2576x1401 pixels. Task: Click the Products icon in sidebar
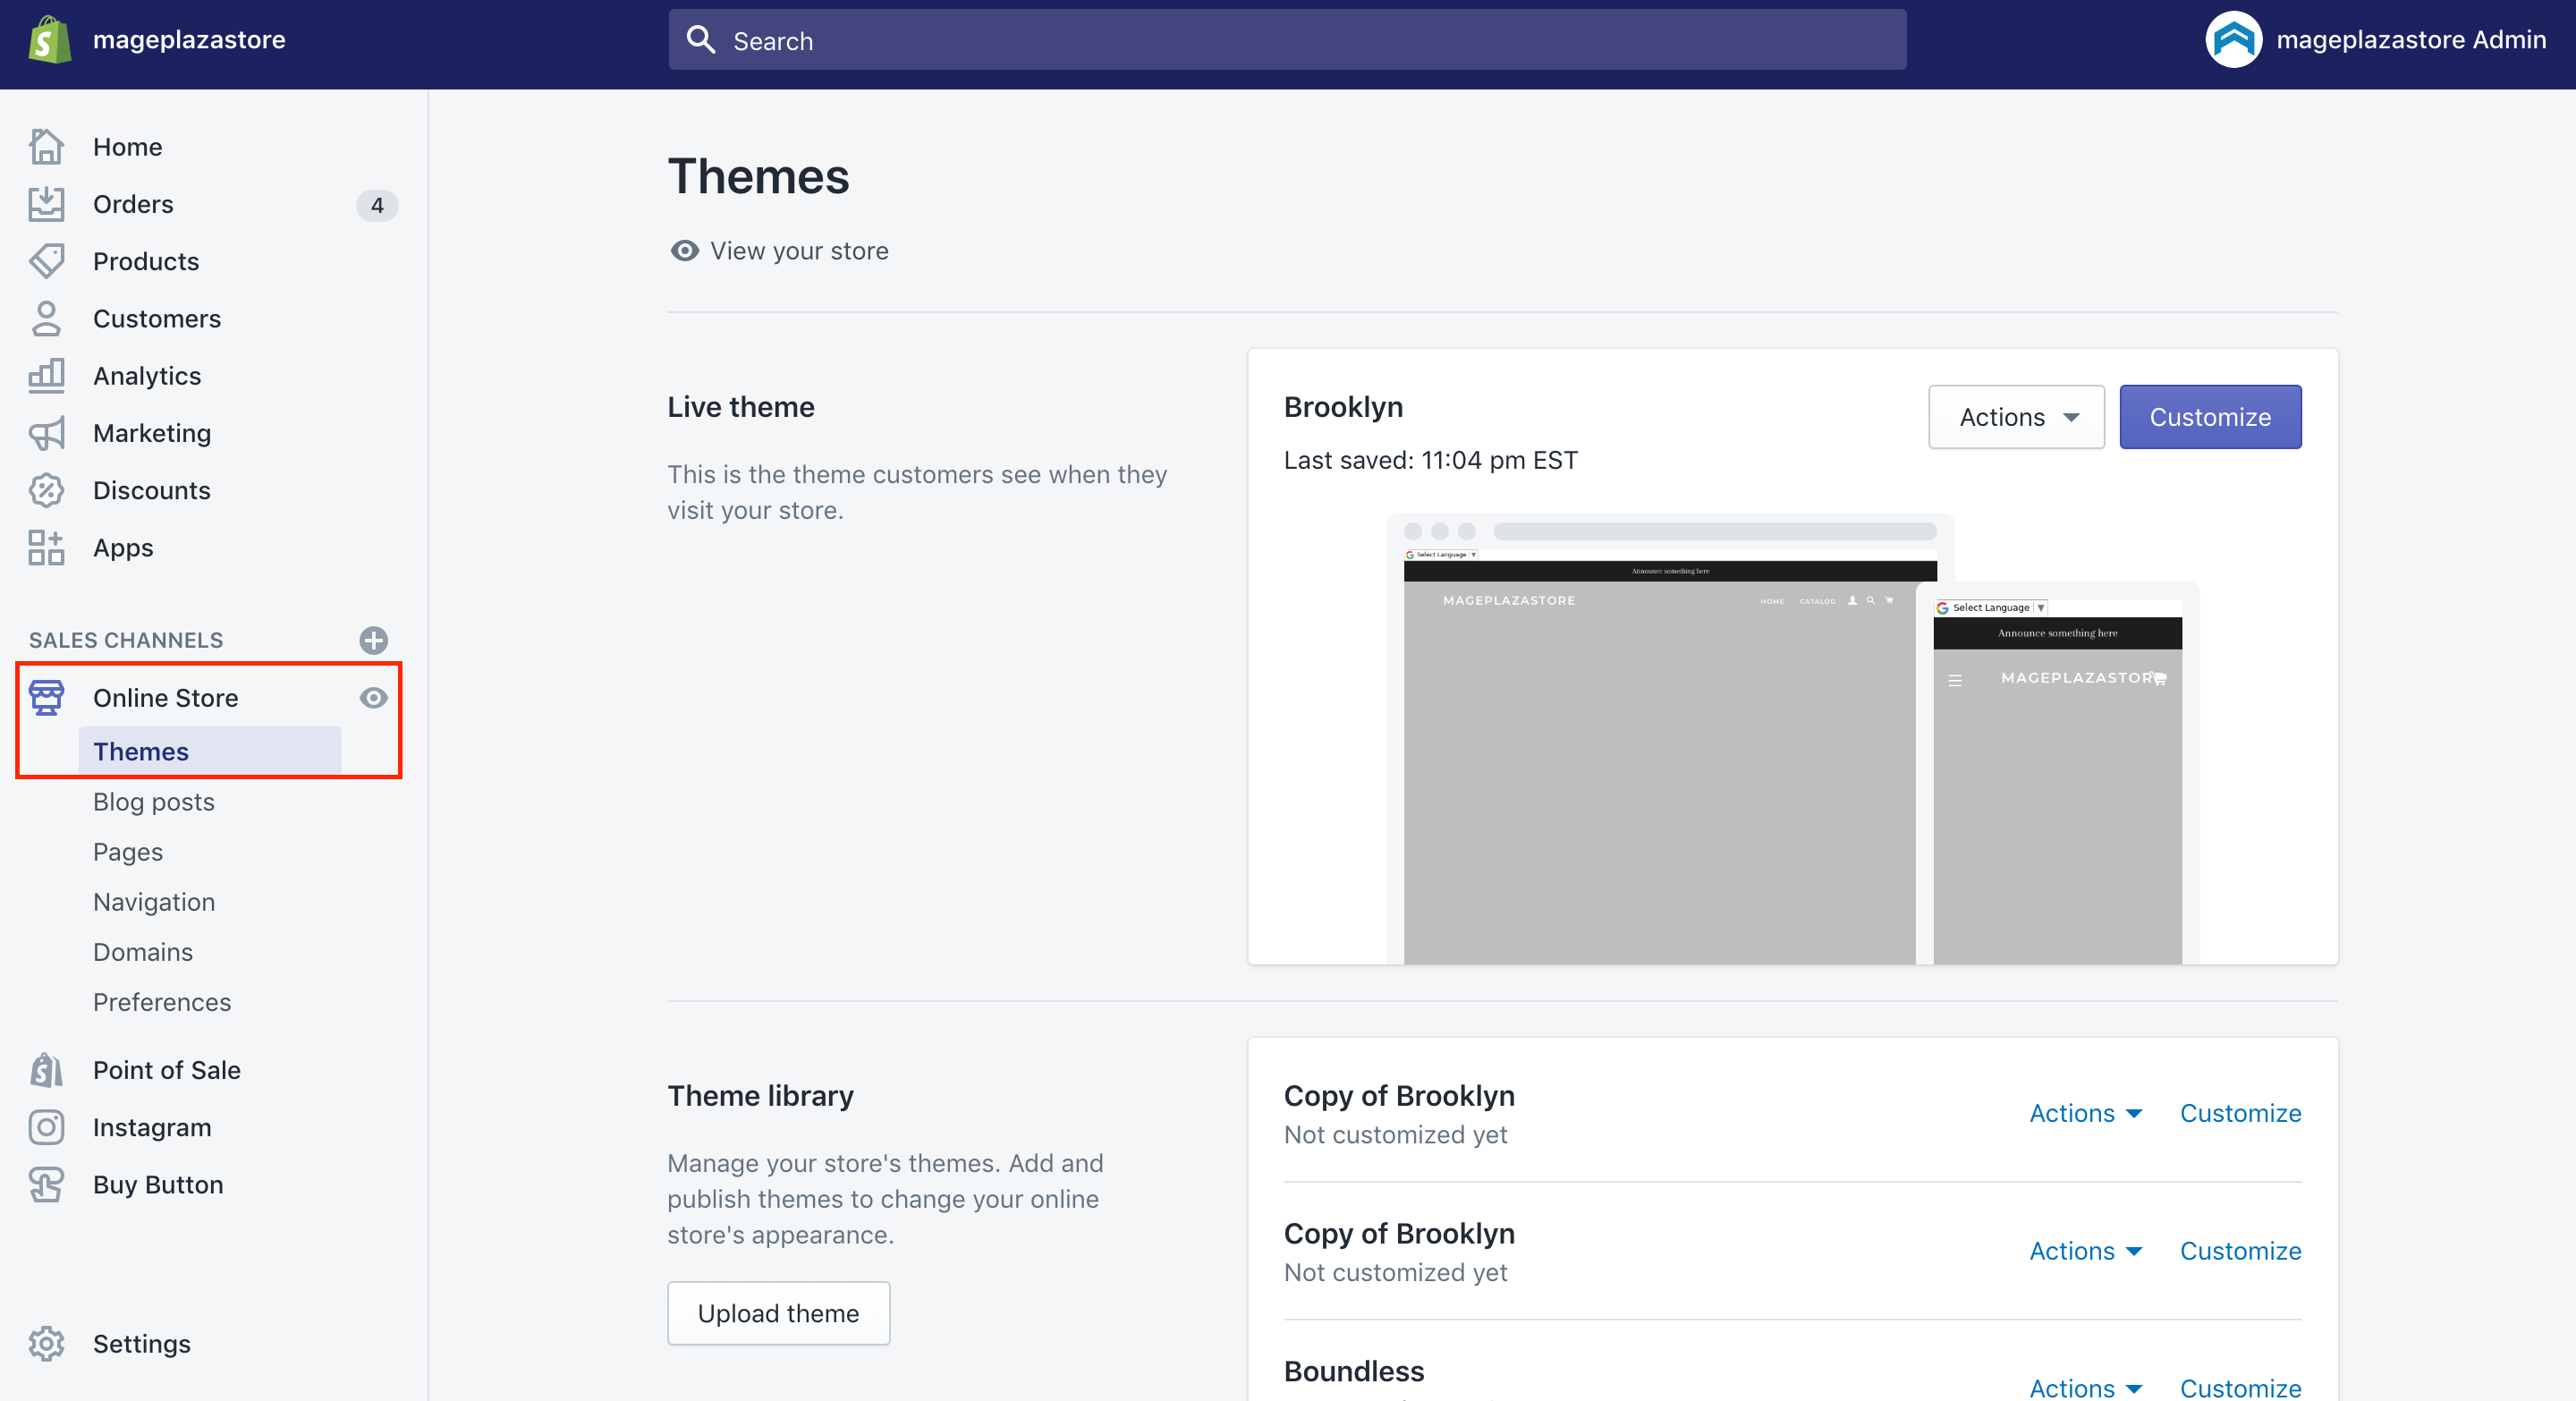[47, 260]
